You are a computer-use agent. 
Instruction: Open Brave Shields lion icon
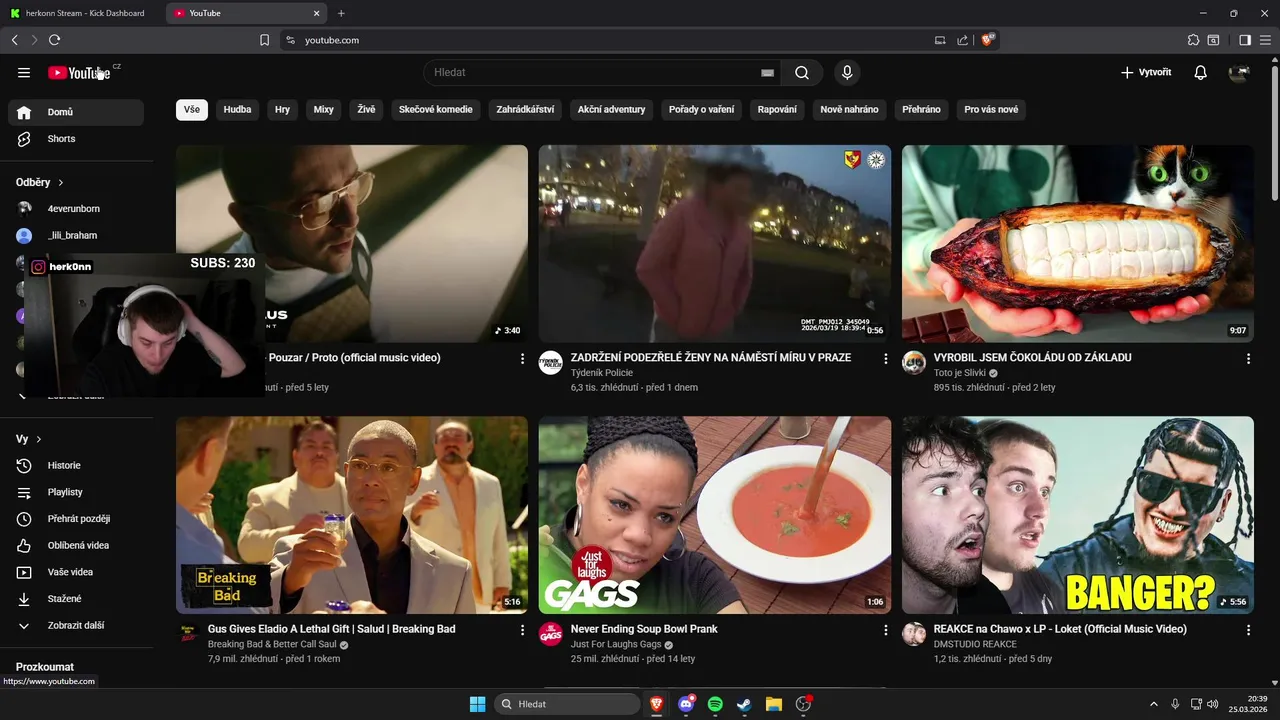(987, 40)
